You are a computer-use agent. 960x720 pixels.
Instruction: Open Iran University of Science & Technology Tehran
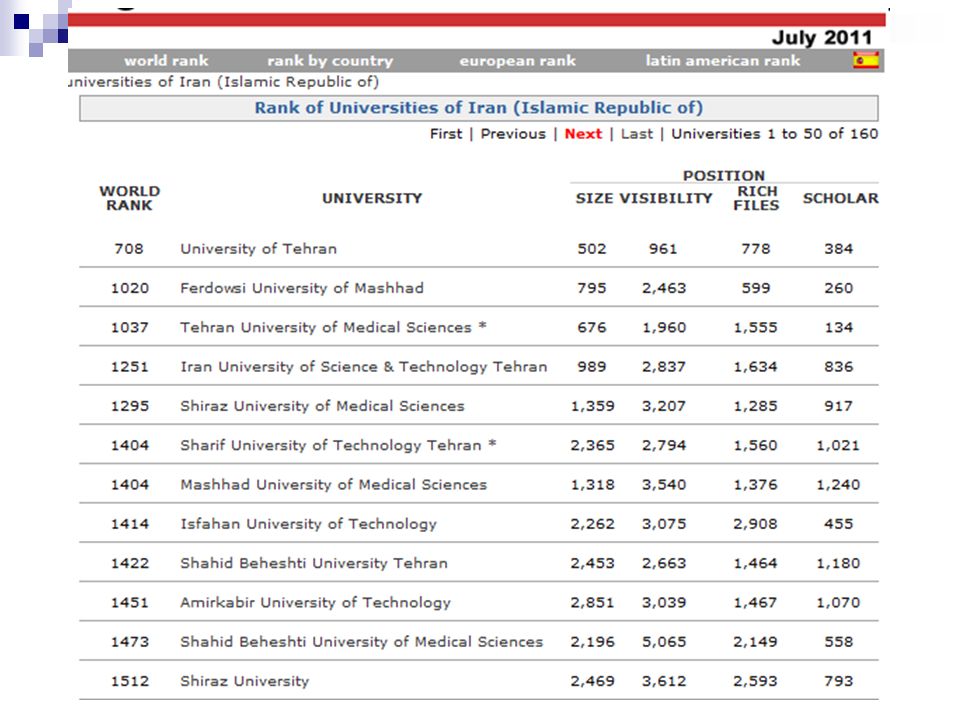(x=363, y=366)
